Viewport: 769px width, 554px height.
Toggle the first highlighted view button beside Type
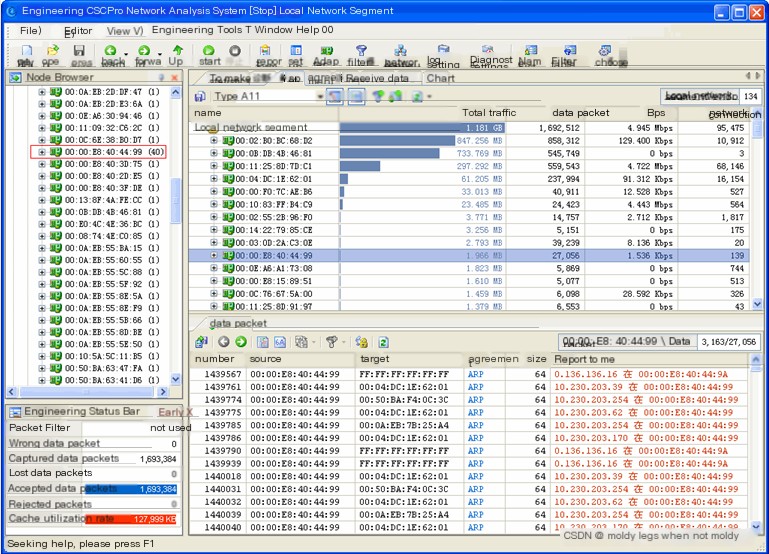click(334, 96)
